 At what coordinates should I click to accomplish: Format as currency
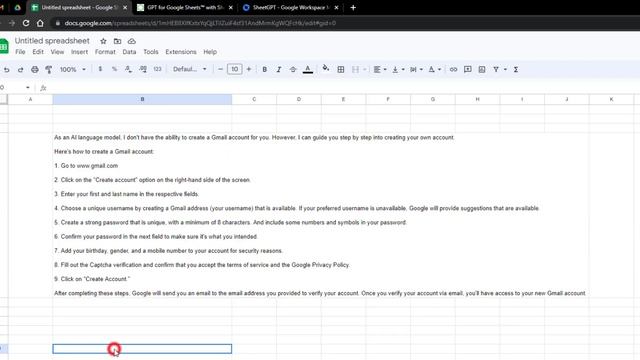point(100,69)
